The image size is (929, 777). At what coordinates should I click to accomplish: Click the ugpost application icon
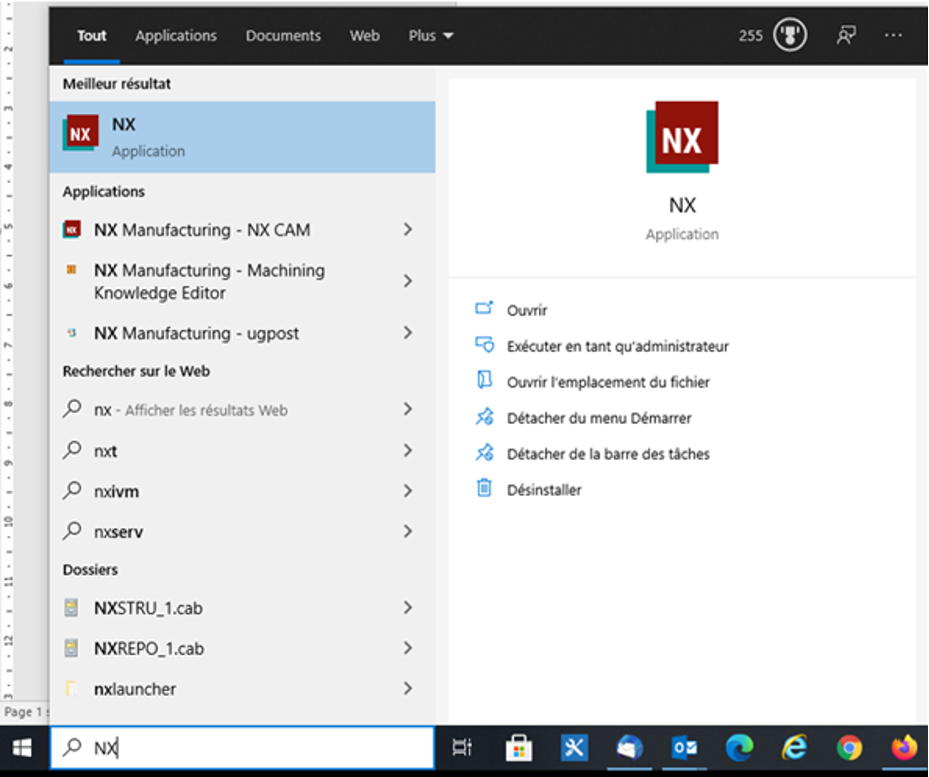(x=72, y=332)
